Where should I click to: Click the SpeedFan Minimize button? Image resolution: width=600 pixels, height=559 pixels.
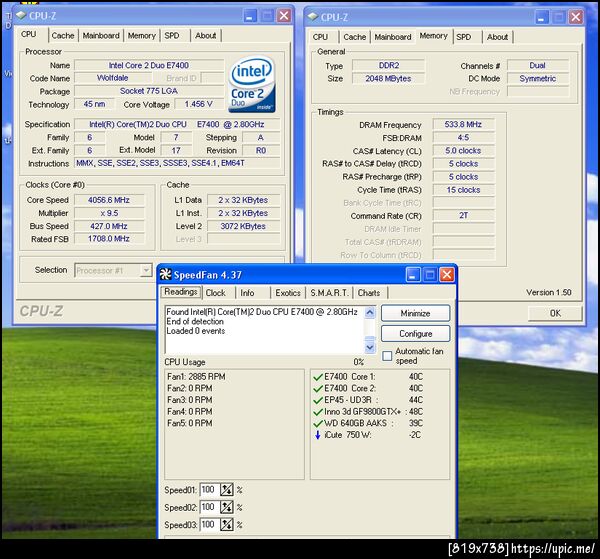(x=415, y=313)
